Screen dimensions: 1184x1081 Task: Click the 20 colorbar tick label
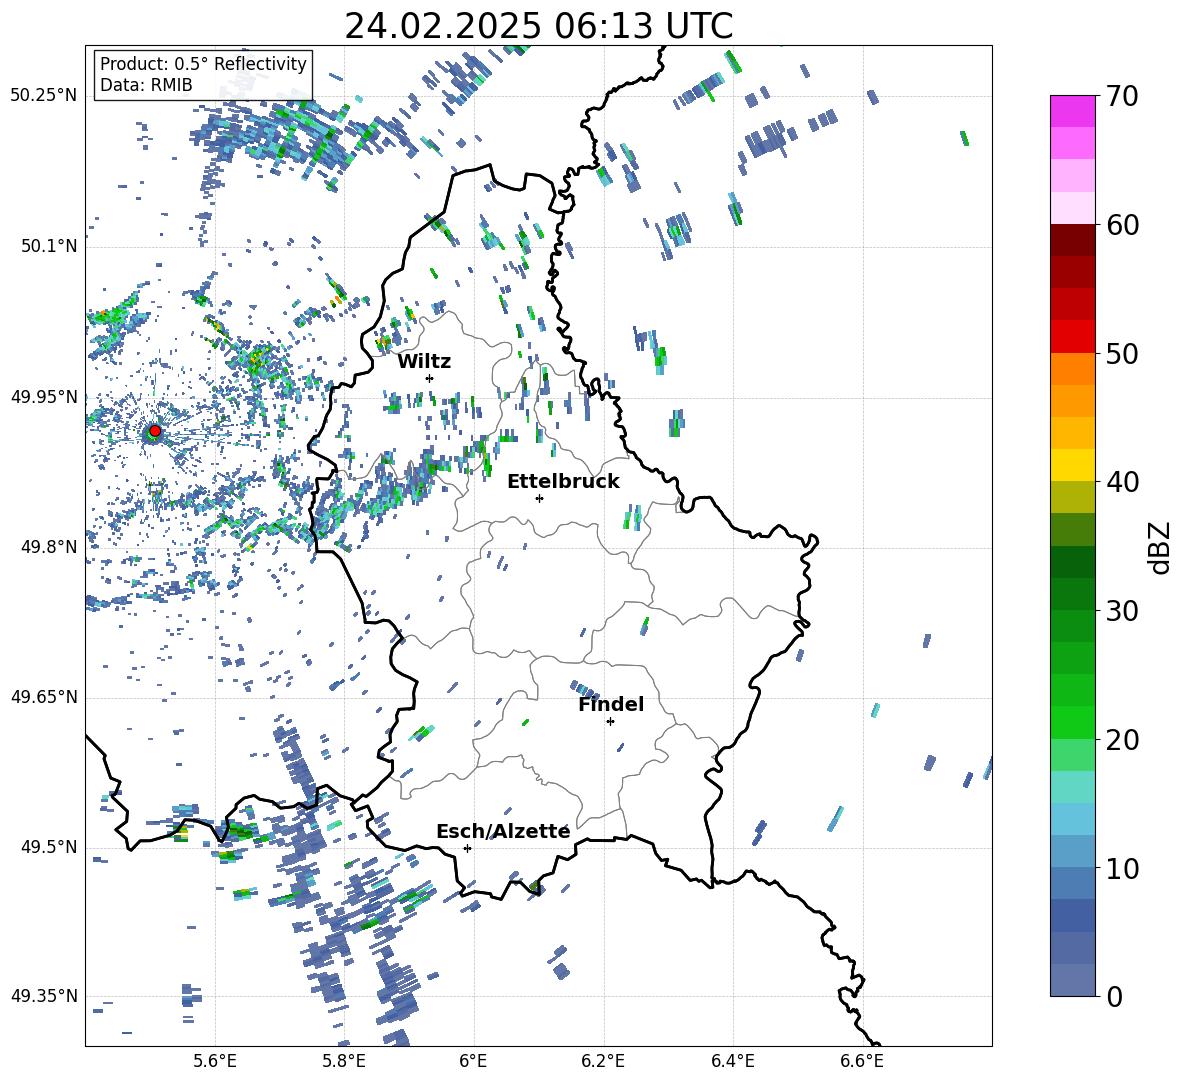tap(1122, 739)
